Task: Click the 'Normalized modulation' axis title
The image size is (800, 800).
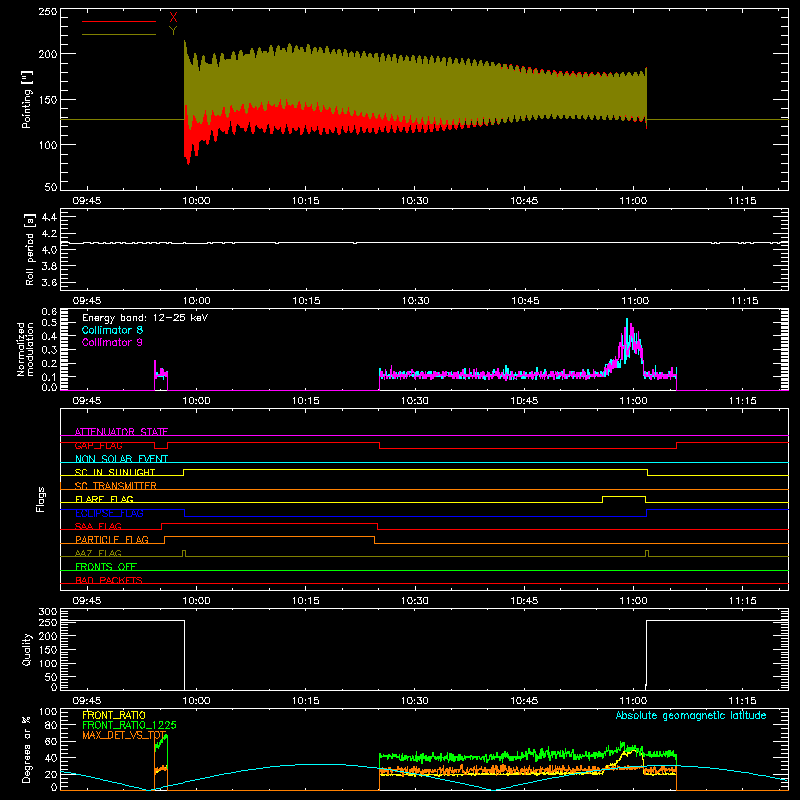Action: pos(25,349)
